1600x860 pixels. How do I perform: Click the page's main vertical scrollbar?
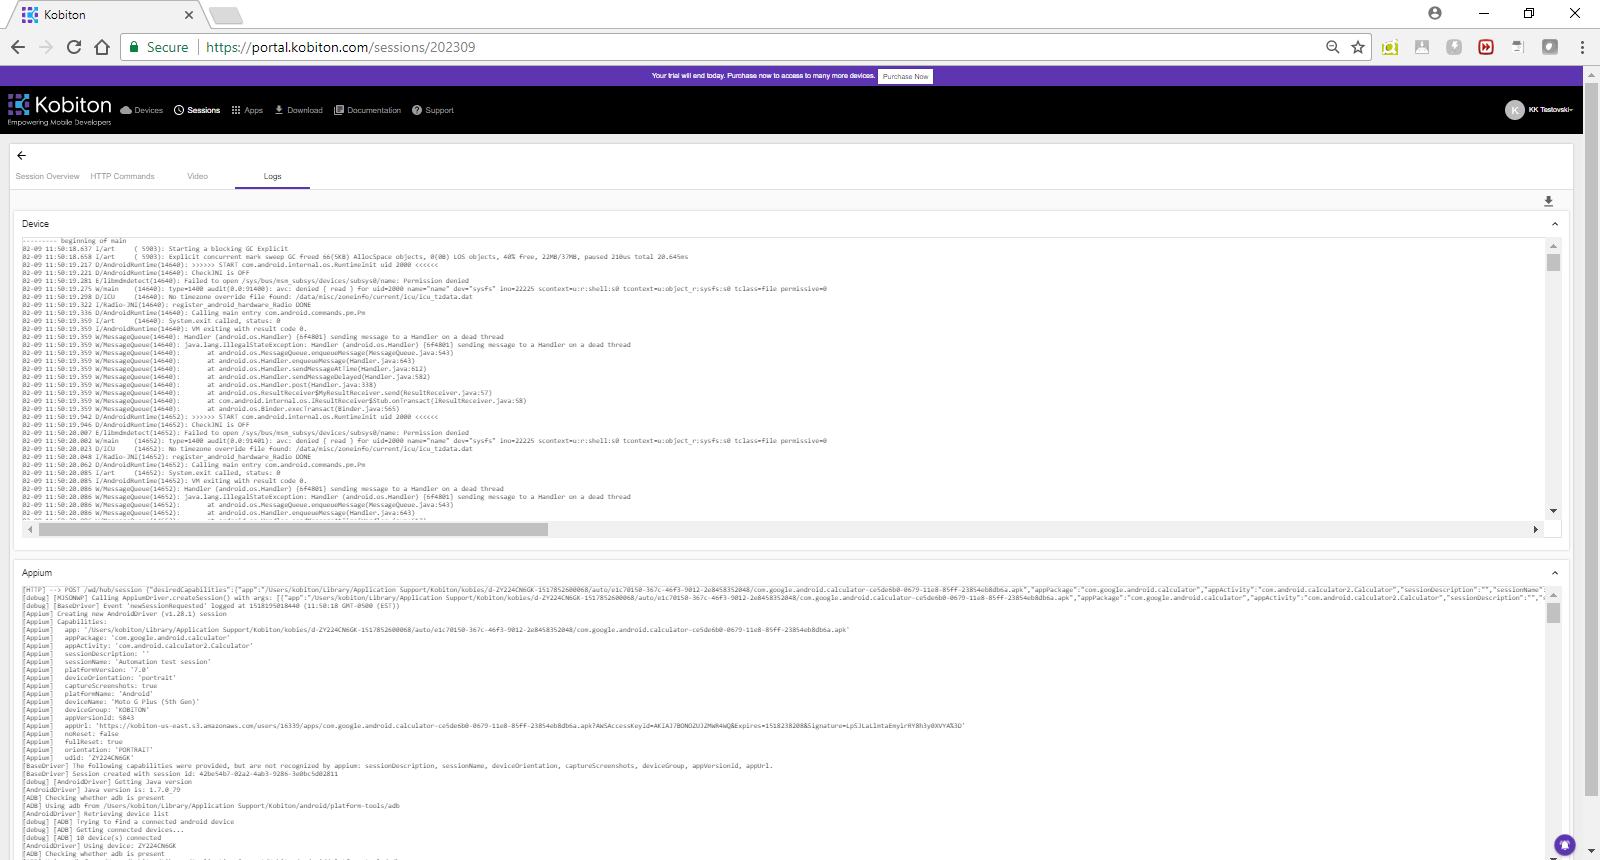[x=1591, y=440]
